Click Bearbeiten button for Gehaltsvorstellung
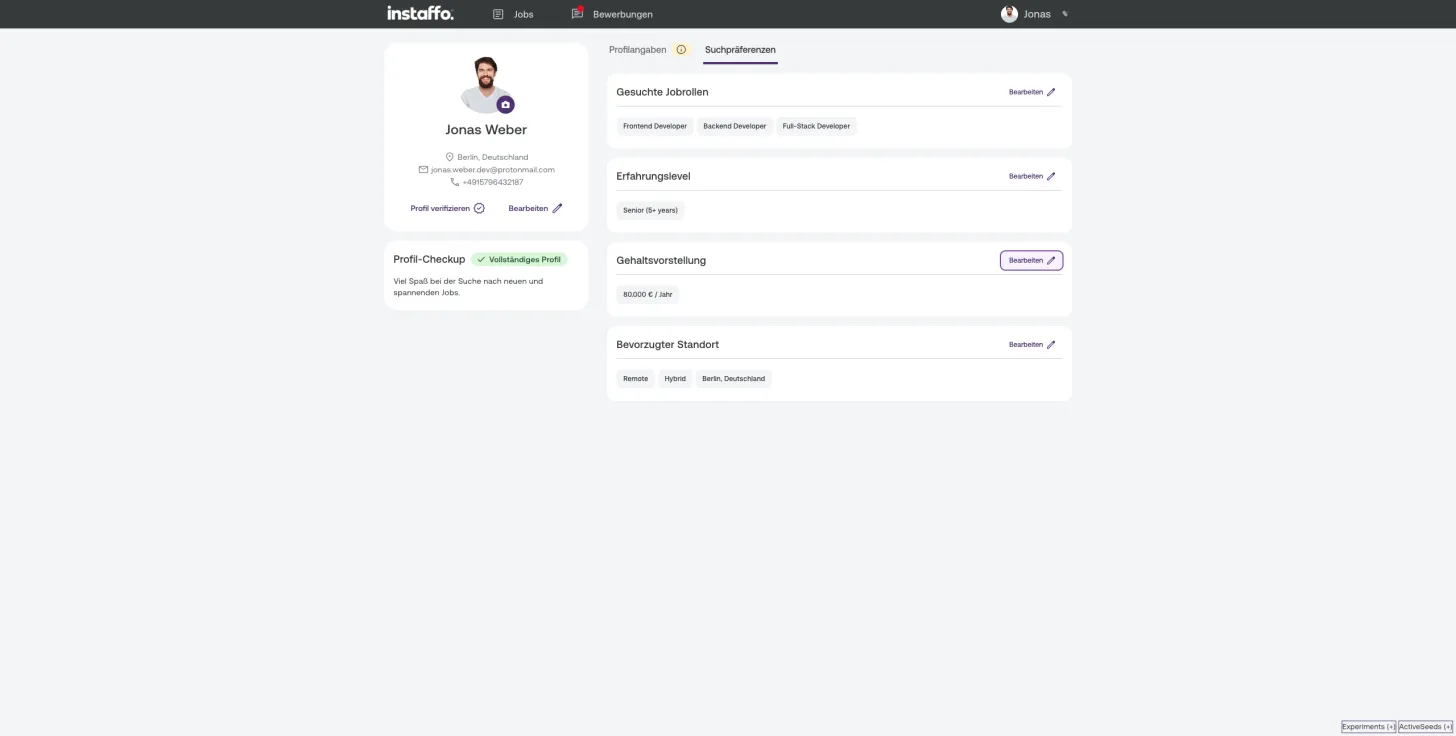The image size is (1456, 736). click(x=1032, y=260)
